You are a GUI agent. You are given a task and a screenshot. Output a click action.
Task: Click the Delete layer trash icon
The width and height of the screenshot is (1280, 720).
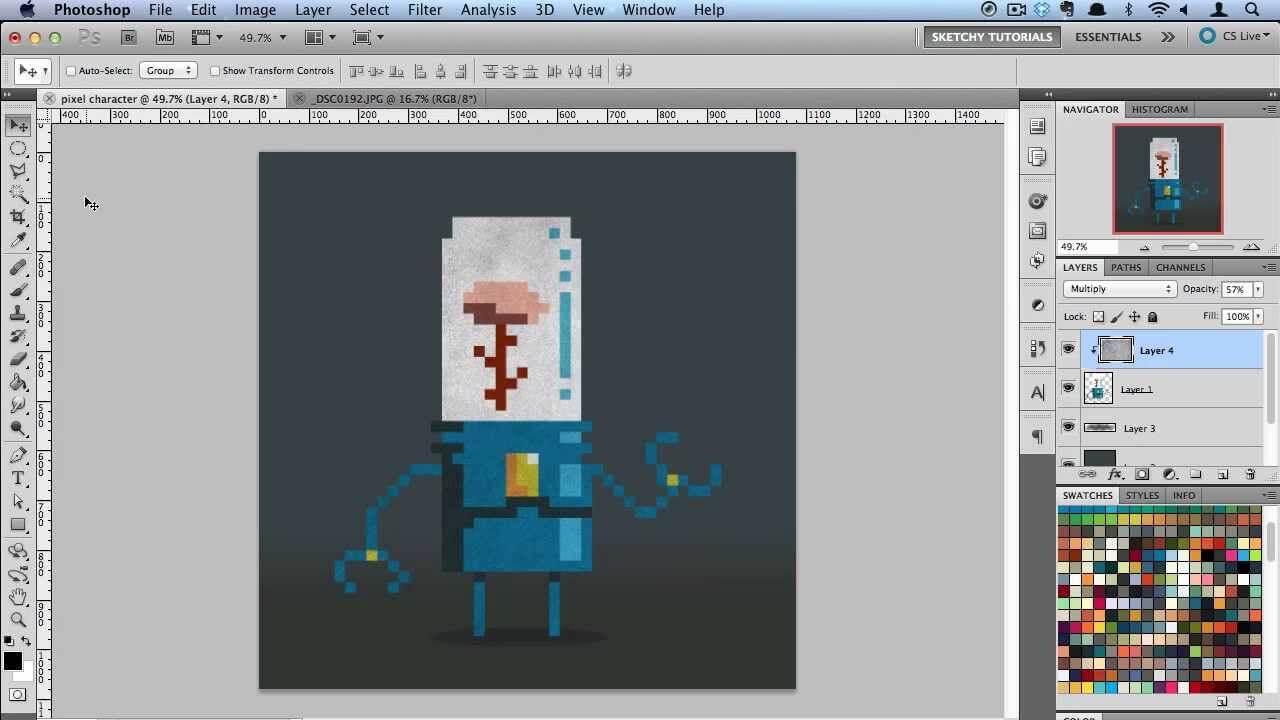[x=1250, y=474]
